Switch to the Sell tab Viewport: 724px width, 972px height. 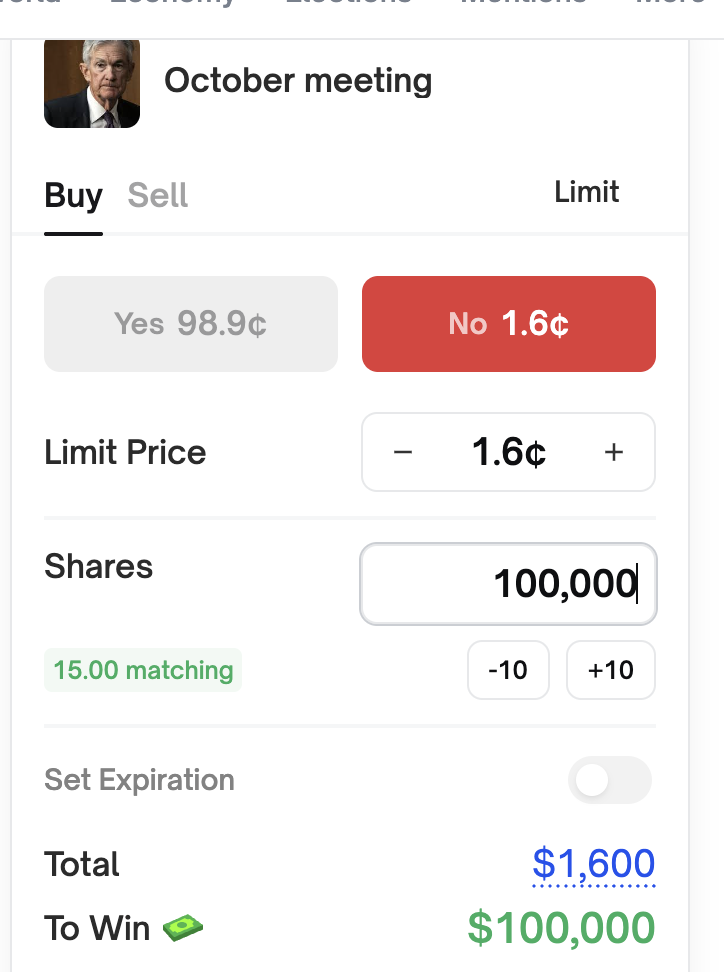[158, 196]
